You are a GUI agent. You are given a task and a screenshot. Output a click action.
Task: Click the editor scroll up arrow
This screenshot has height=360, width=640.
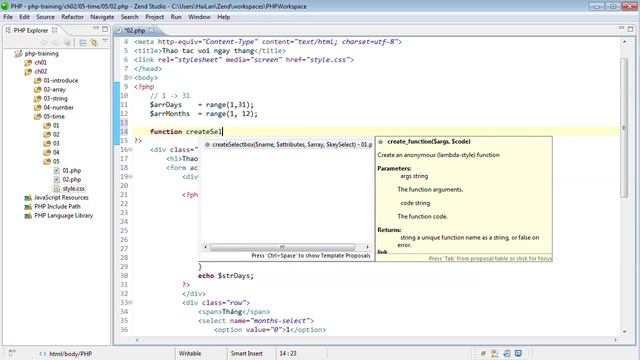pyautogui.click(x=624, y=42)
